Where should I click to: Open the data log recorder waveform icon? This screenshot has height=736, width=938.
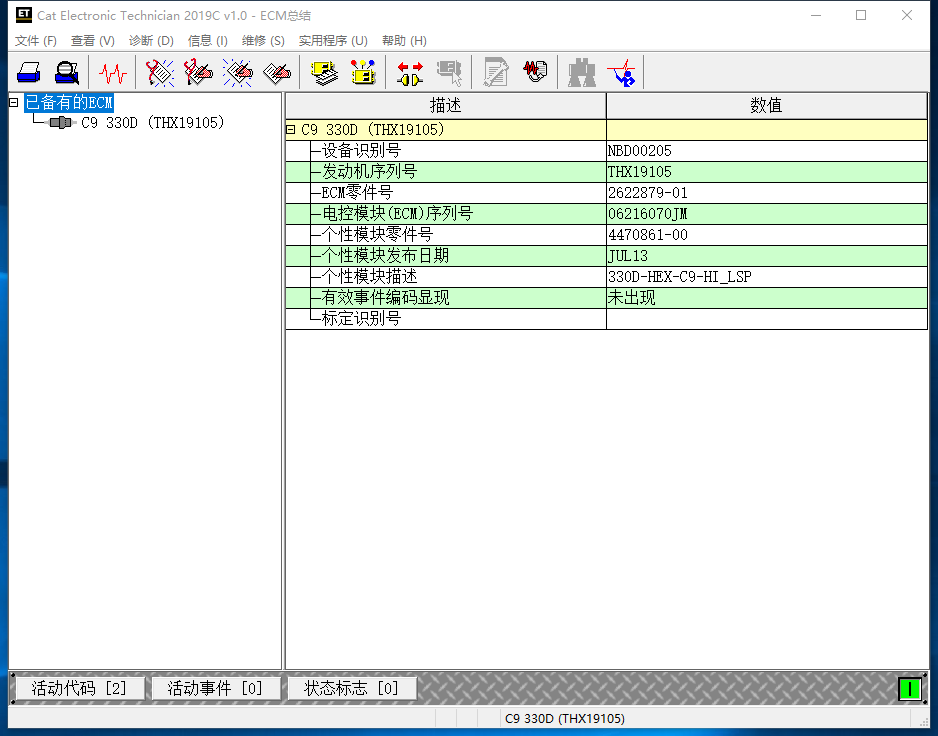535,71
